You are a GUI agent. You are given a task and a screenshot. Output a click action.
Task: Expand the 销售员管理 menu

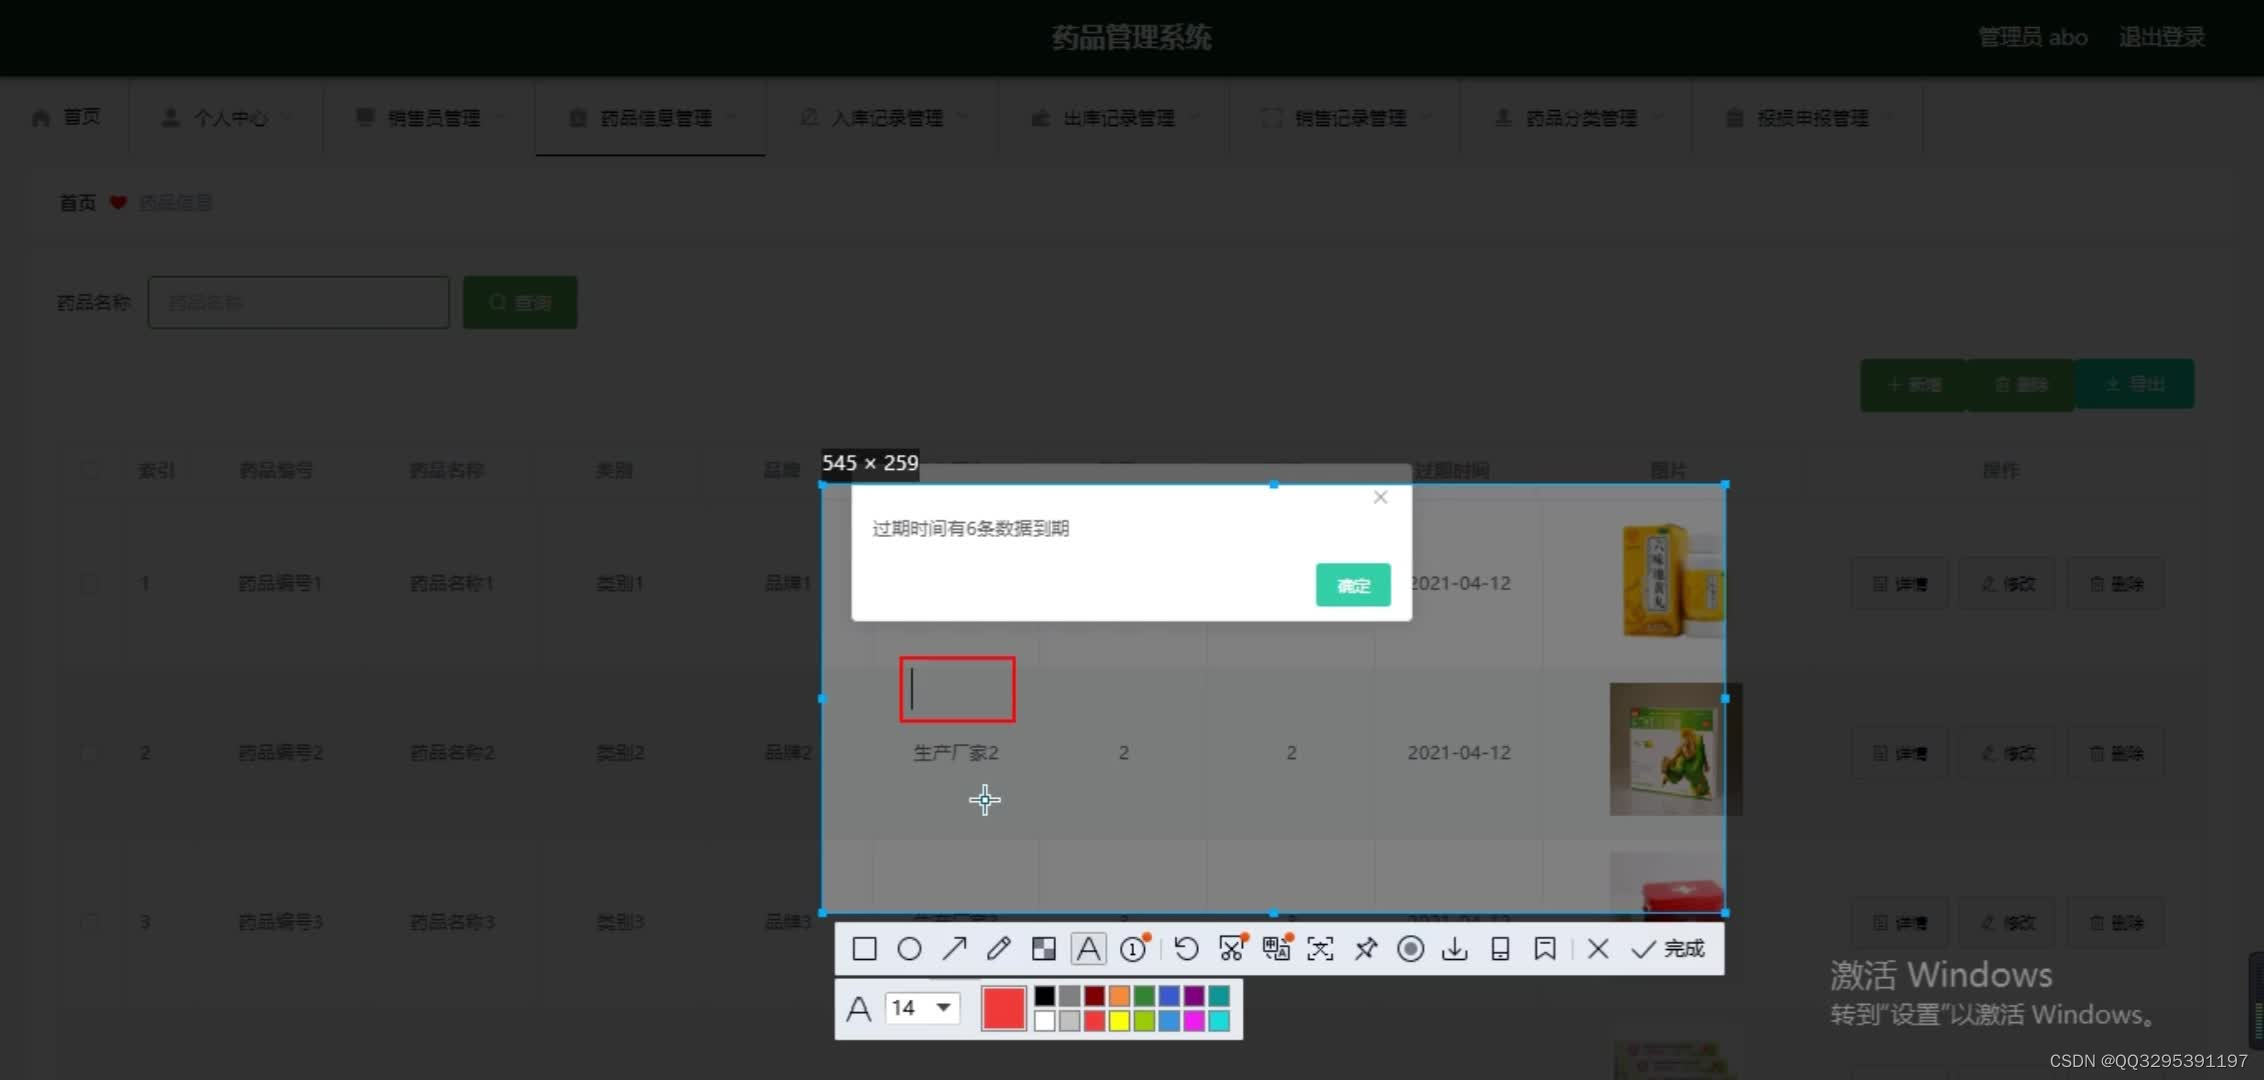click(429, 117)
